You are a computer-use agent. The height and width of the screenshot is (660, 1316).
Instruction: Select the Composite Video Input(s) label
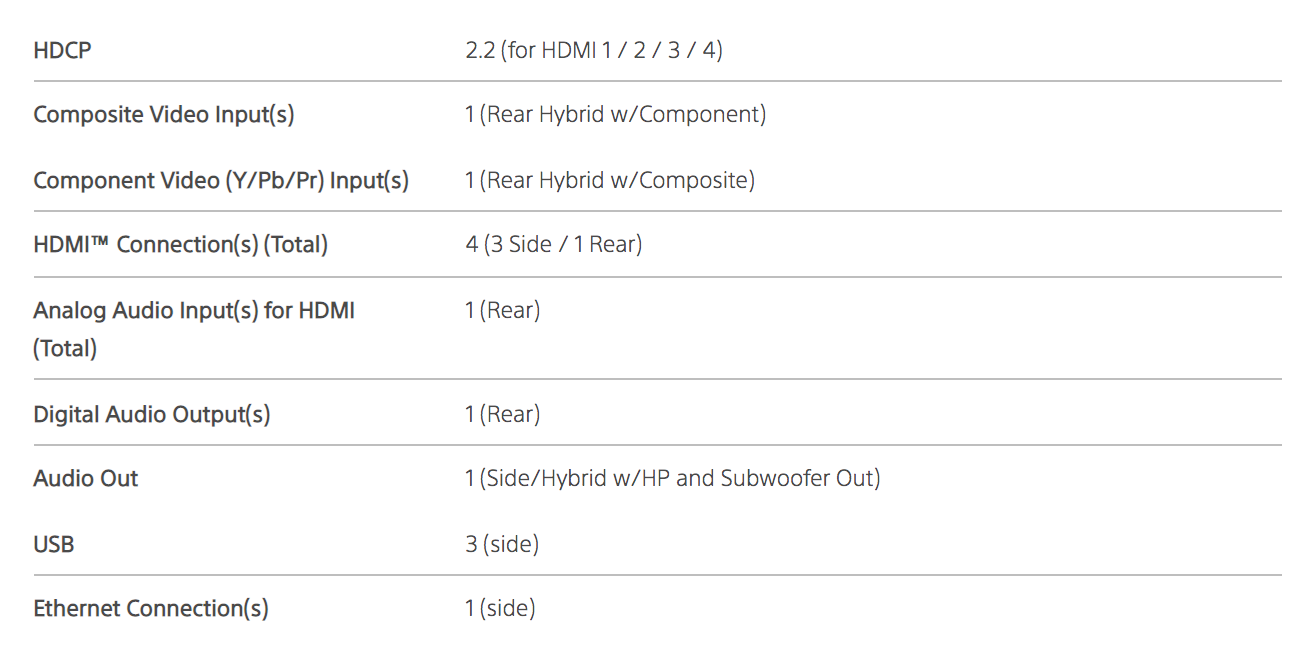coord(163,114)
